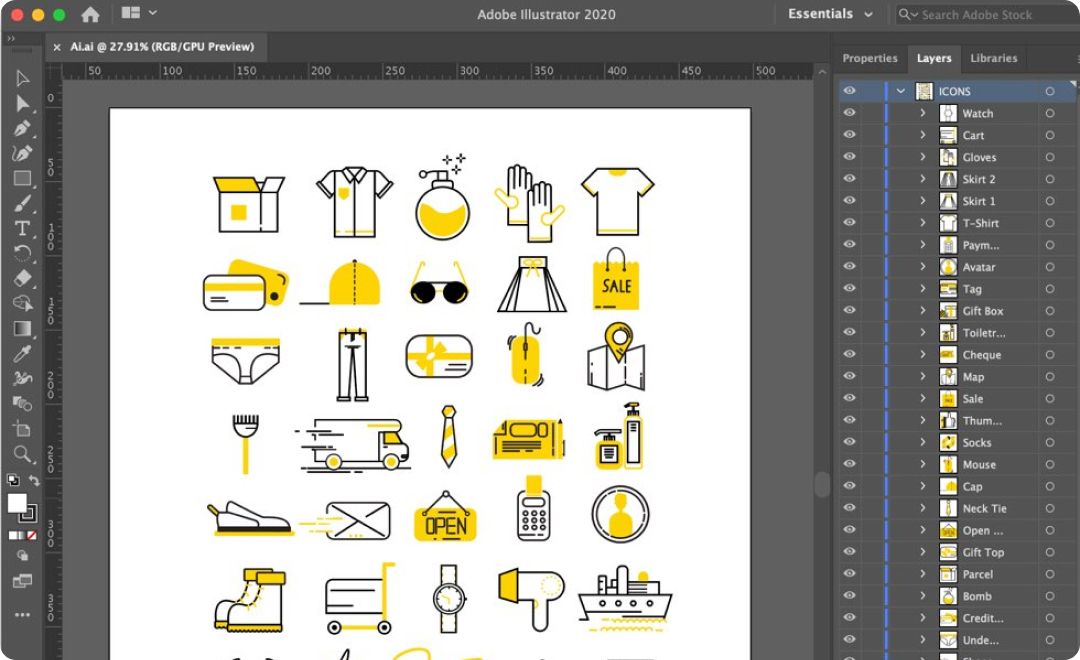Collapse the ICONS layer group

pos(901,91)
